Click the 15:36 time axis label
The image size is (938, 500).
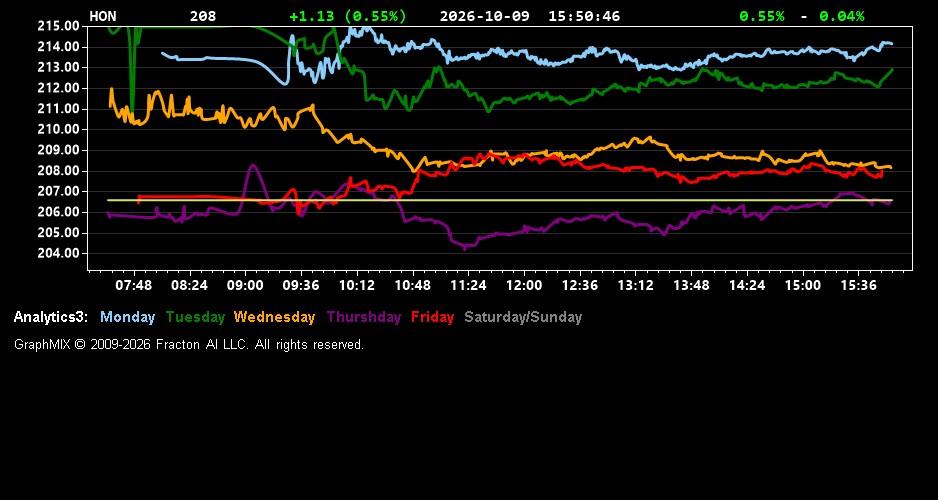858,285
